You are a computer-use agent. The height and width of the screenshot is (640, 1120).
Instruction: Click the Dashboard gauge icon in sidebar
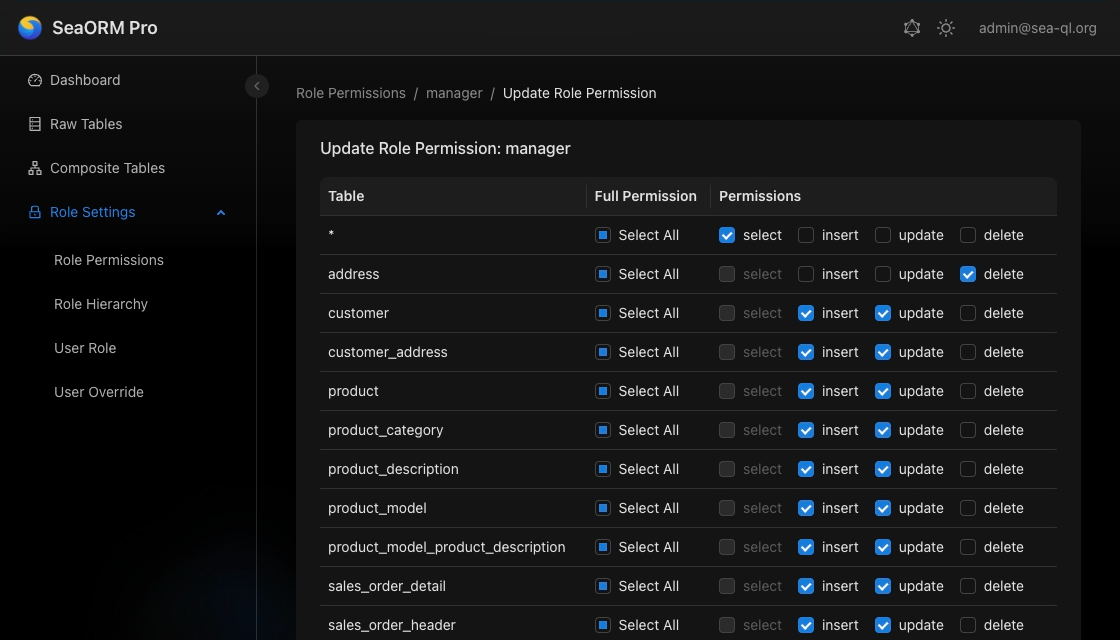coord(35,80)
